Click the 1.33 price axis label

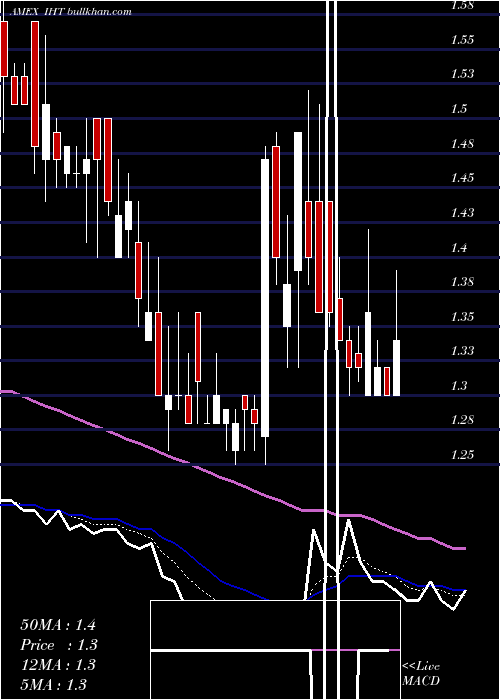pos(462,351)
